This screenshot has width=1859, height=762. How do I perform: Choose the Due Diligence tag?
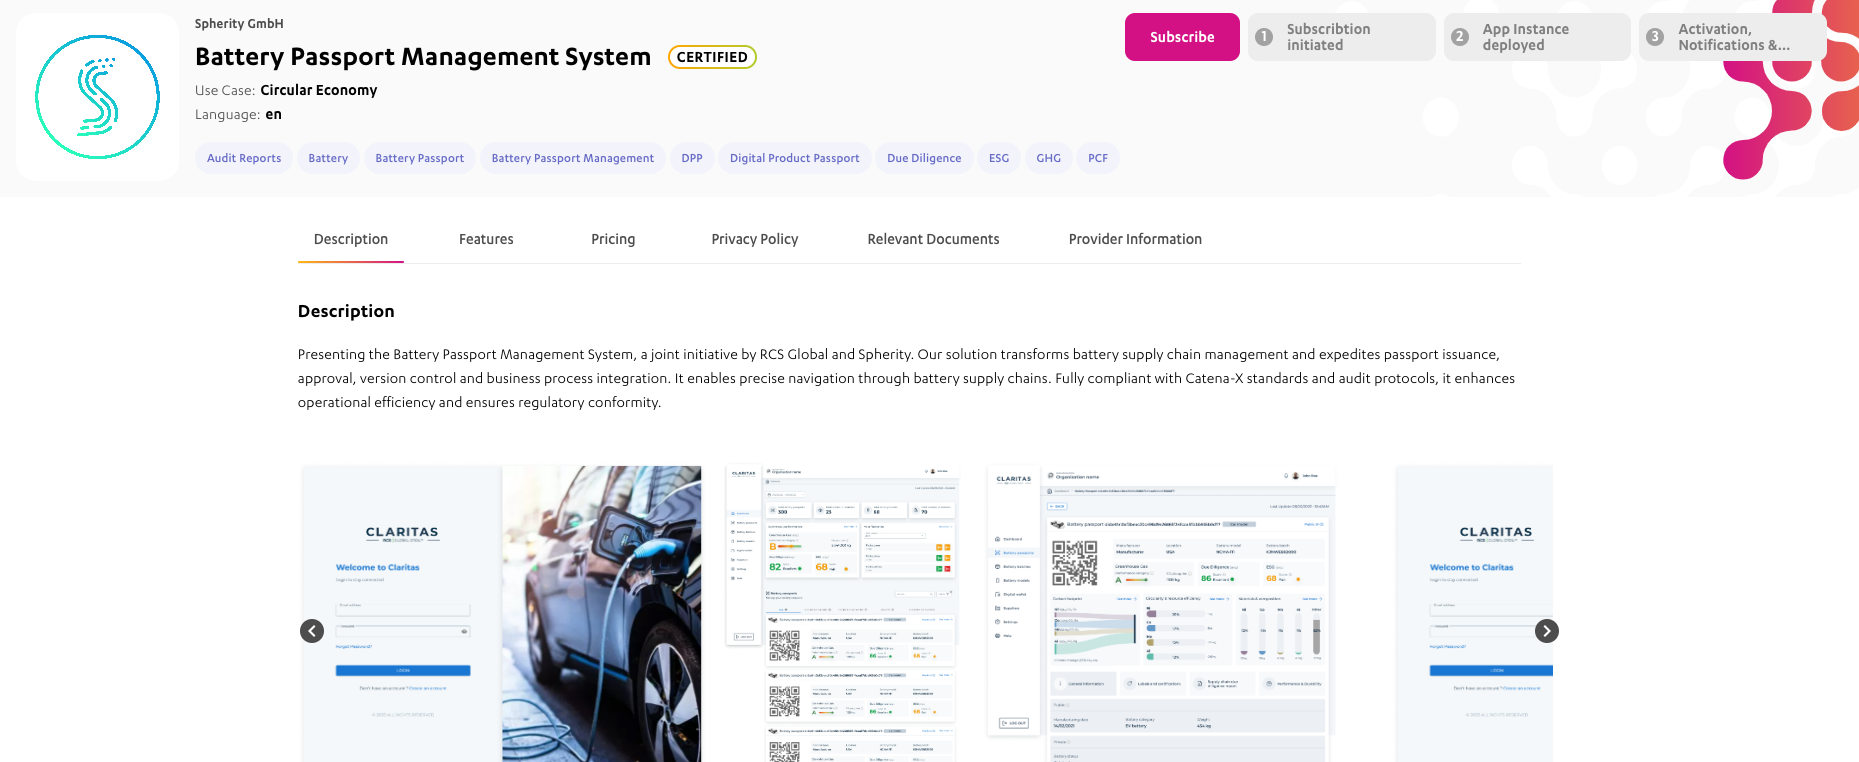pos(924,158)
